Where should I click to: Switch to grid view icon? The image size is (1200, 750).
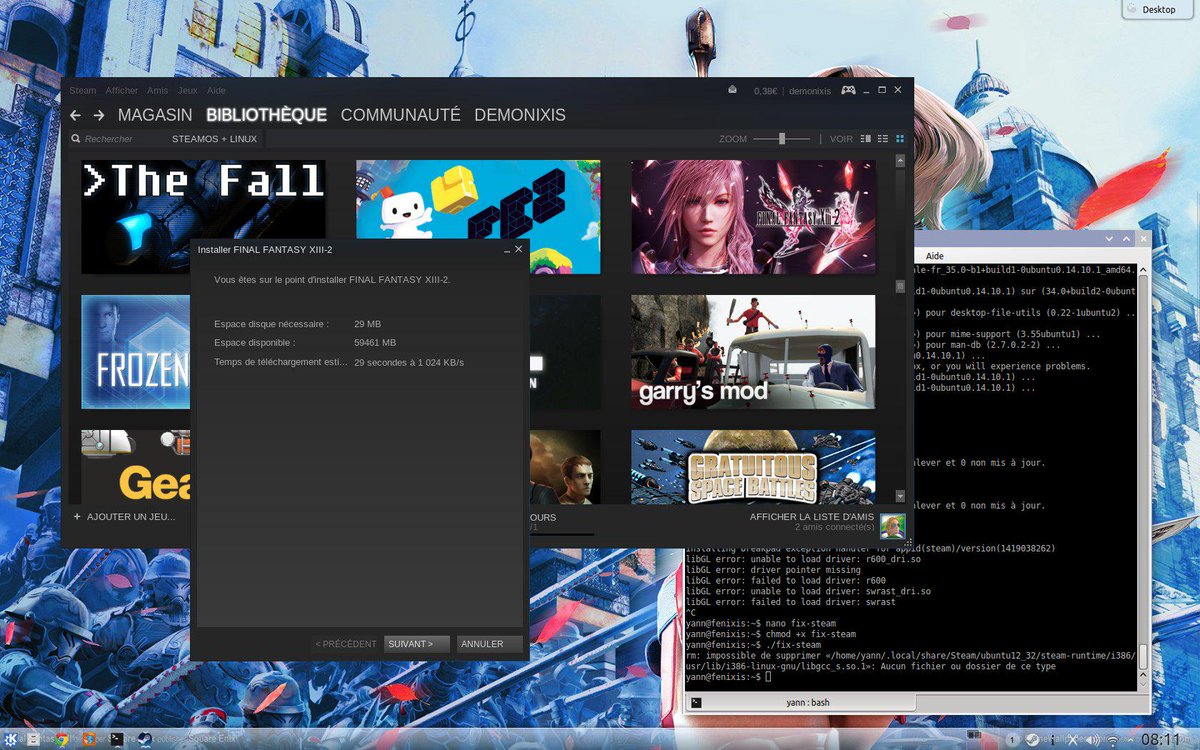899,139
